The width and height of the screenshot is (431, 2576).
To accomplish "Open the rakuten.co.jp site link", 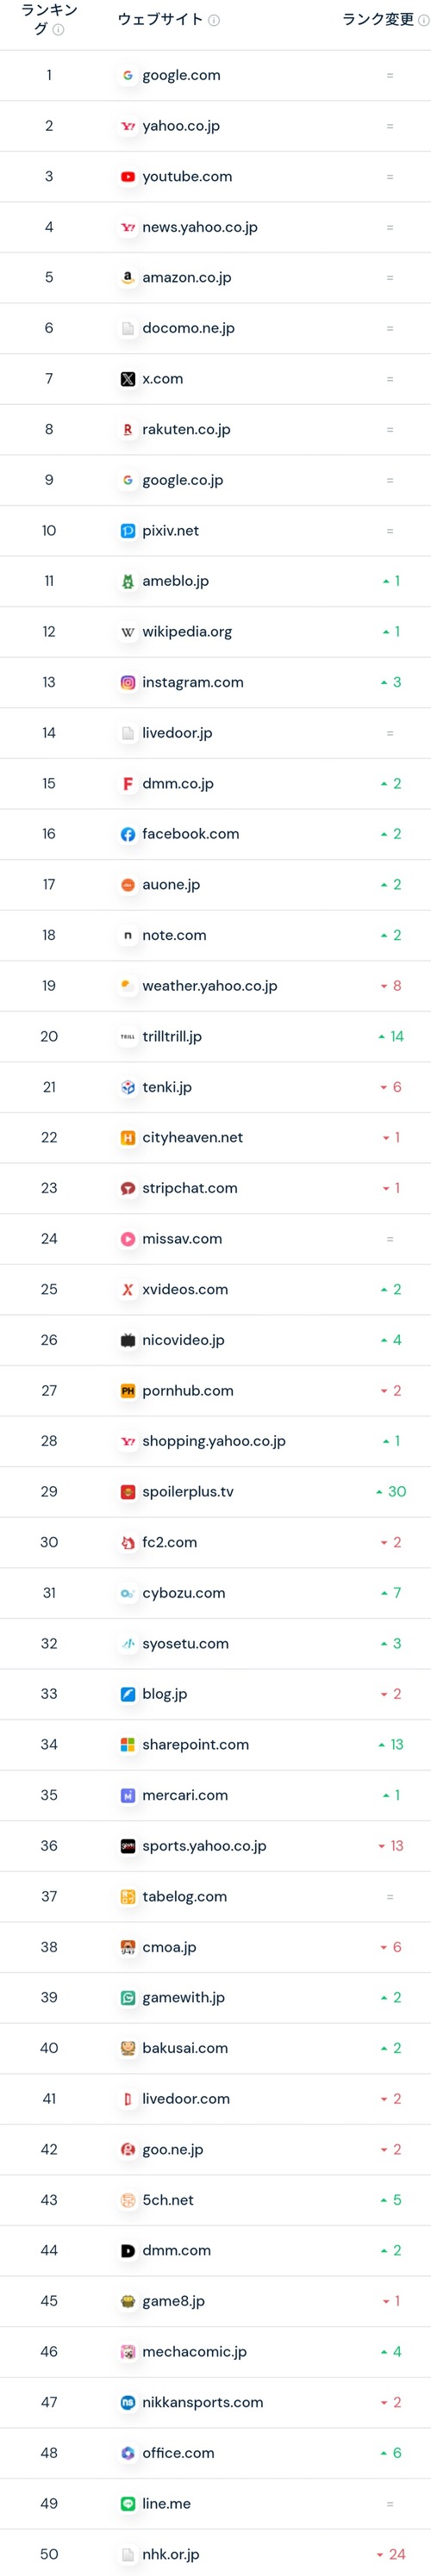I will (x=186, y=429).
